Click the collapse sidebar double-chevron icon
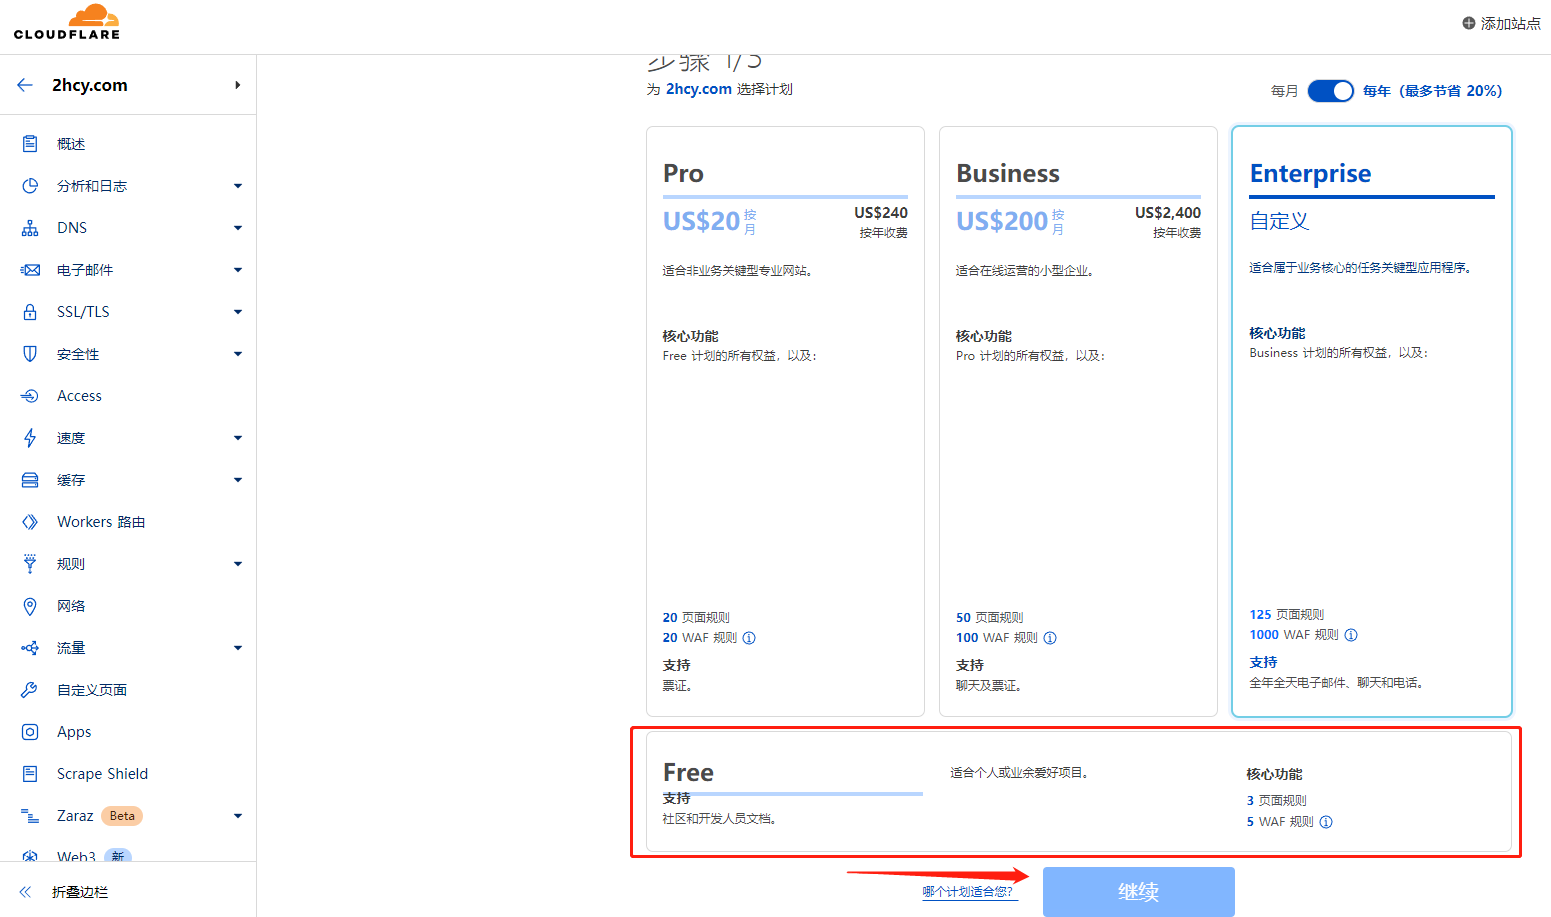 tap(25, 892)
